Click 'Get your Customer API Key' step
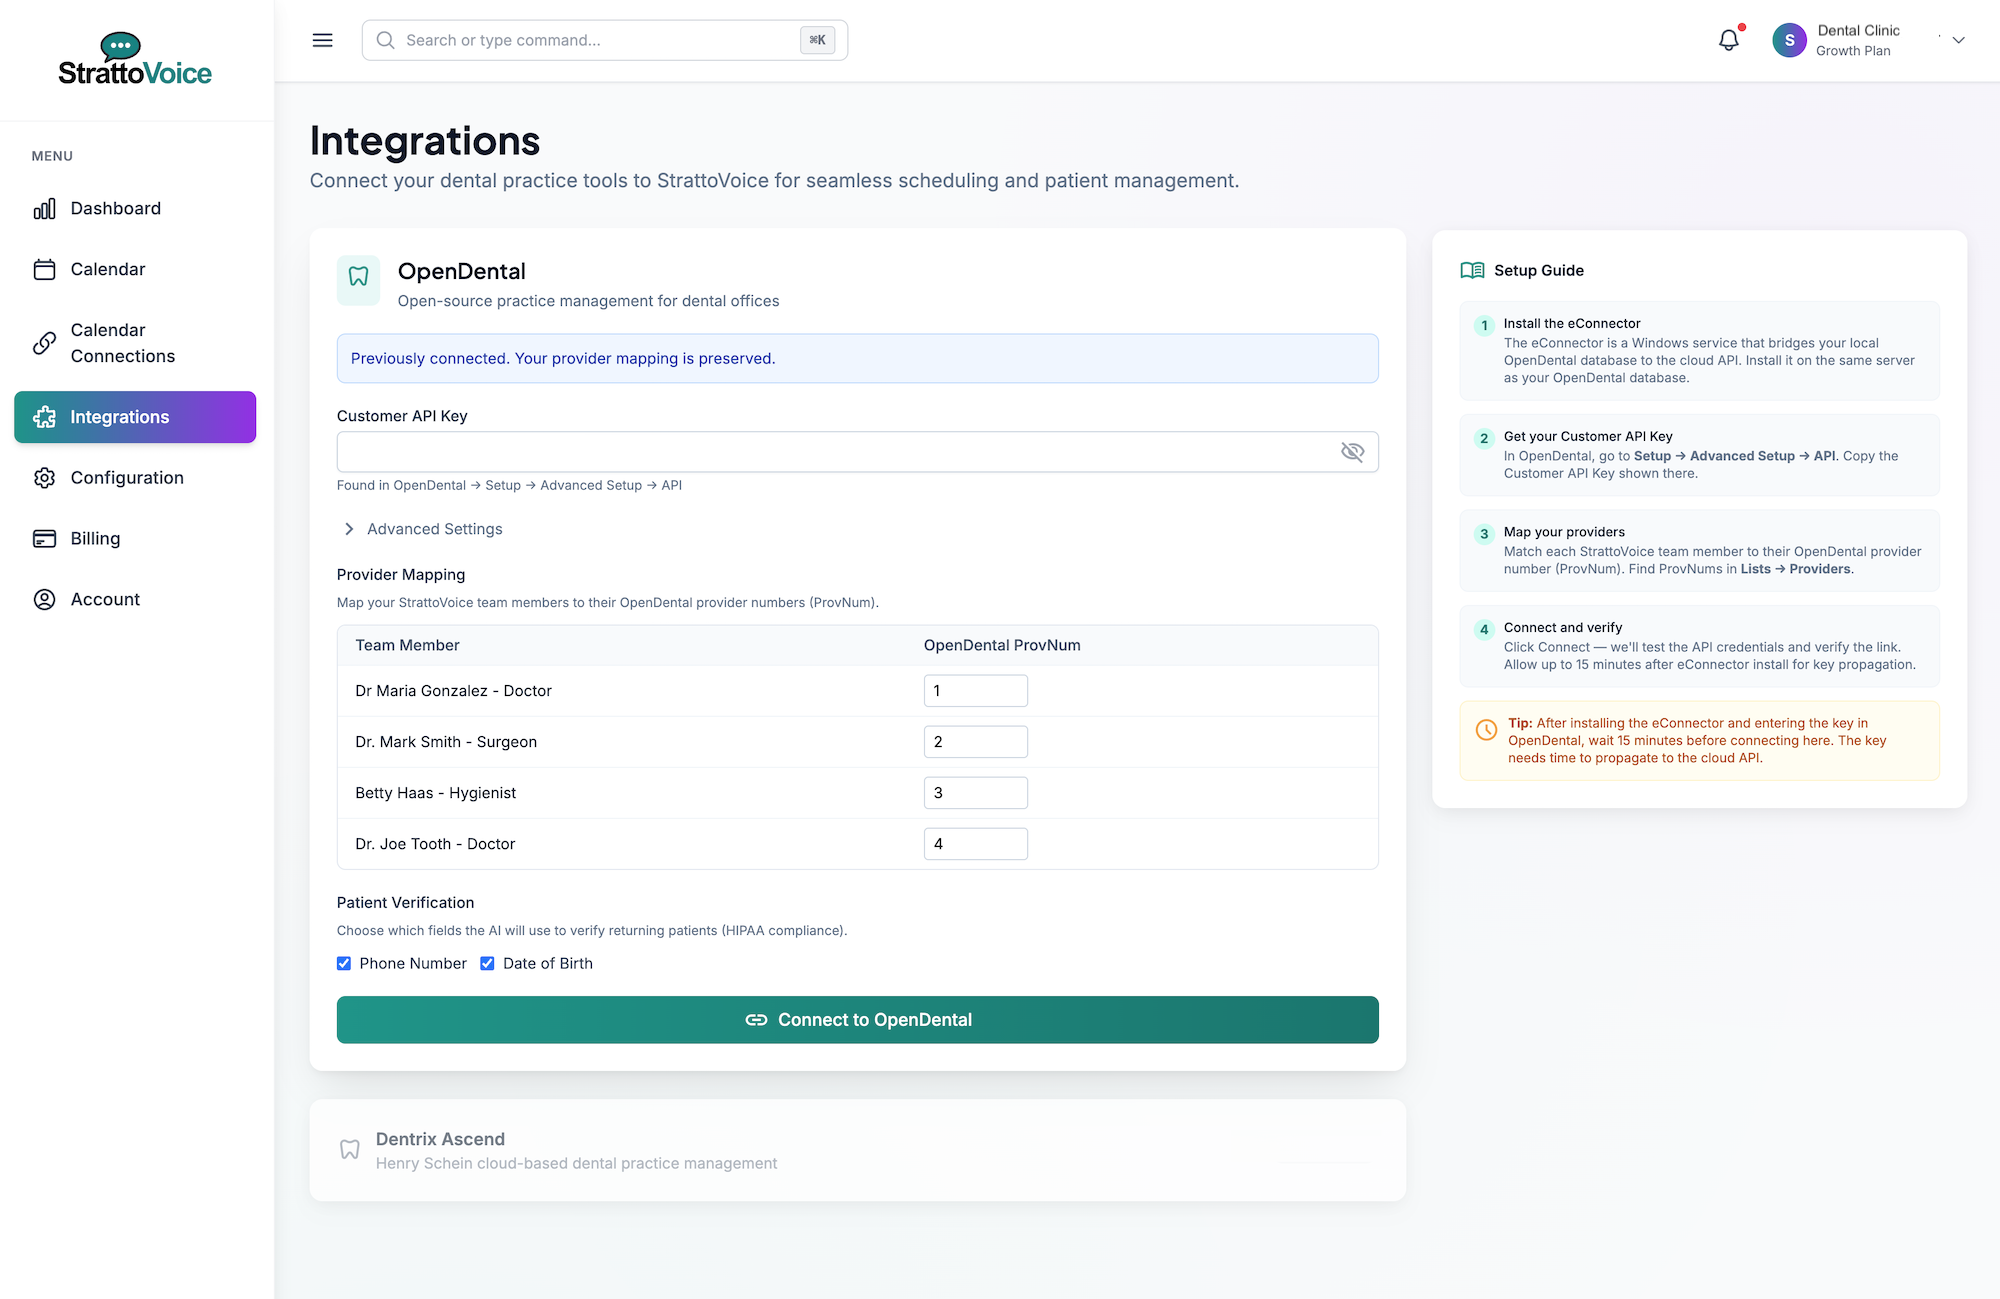 click(1700, 455)
